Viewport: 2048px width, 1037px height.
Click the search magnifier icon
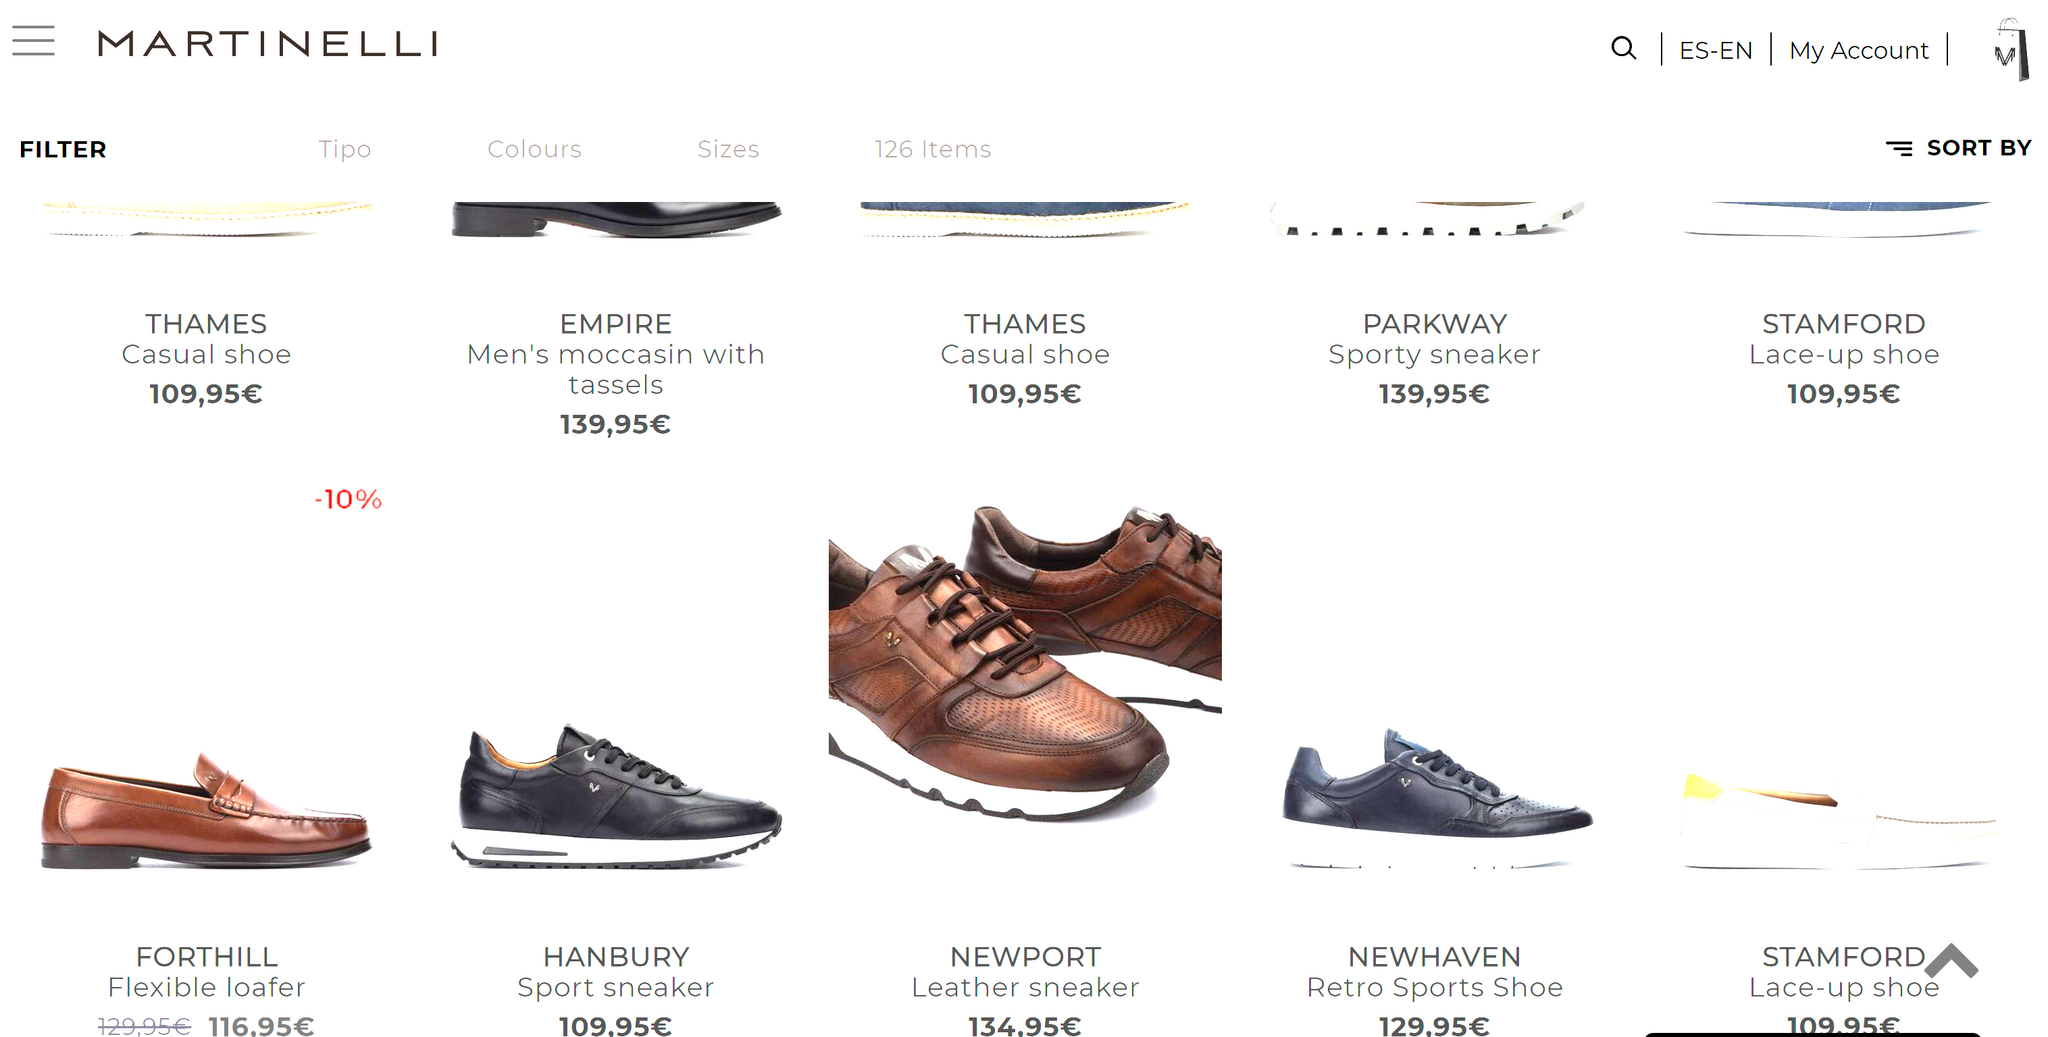(1624, 48)
